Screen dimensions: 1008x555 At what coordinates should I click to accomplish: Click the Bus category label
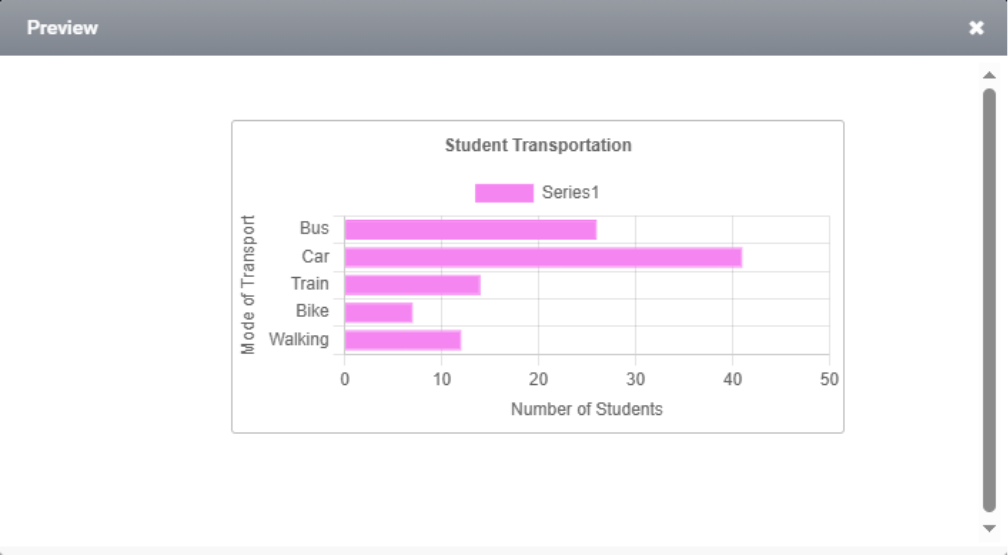[x=314, y=228]
